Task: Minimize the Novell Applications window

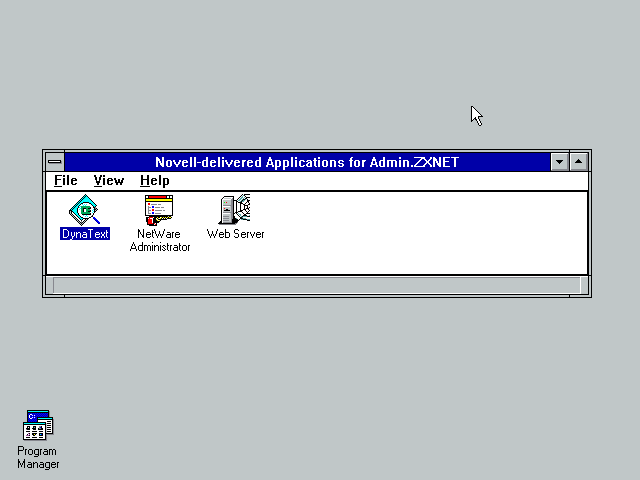Action: (559, 162)
